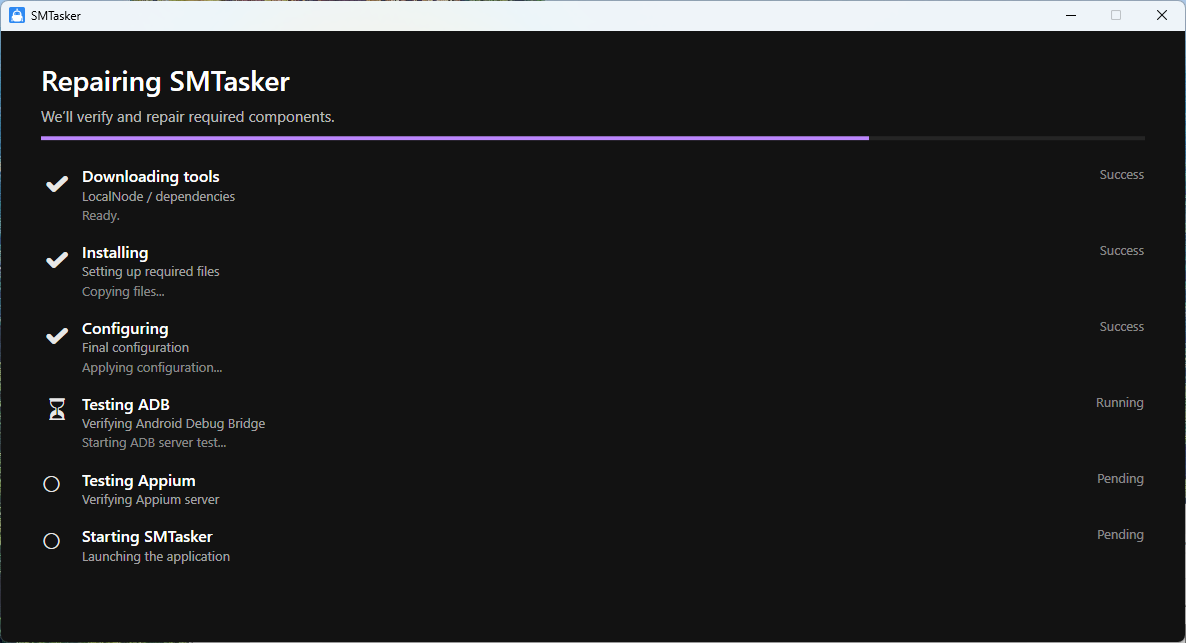The width and height of the screenshot is (1186, 643).
Task: Click the 'Verifying Android Debug Bridge' description
Action: pyautogui.click(x=173, y=424)
